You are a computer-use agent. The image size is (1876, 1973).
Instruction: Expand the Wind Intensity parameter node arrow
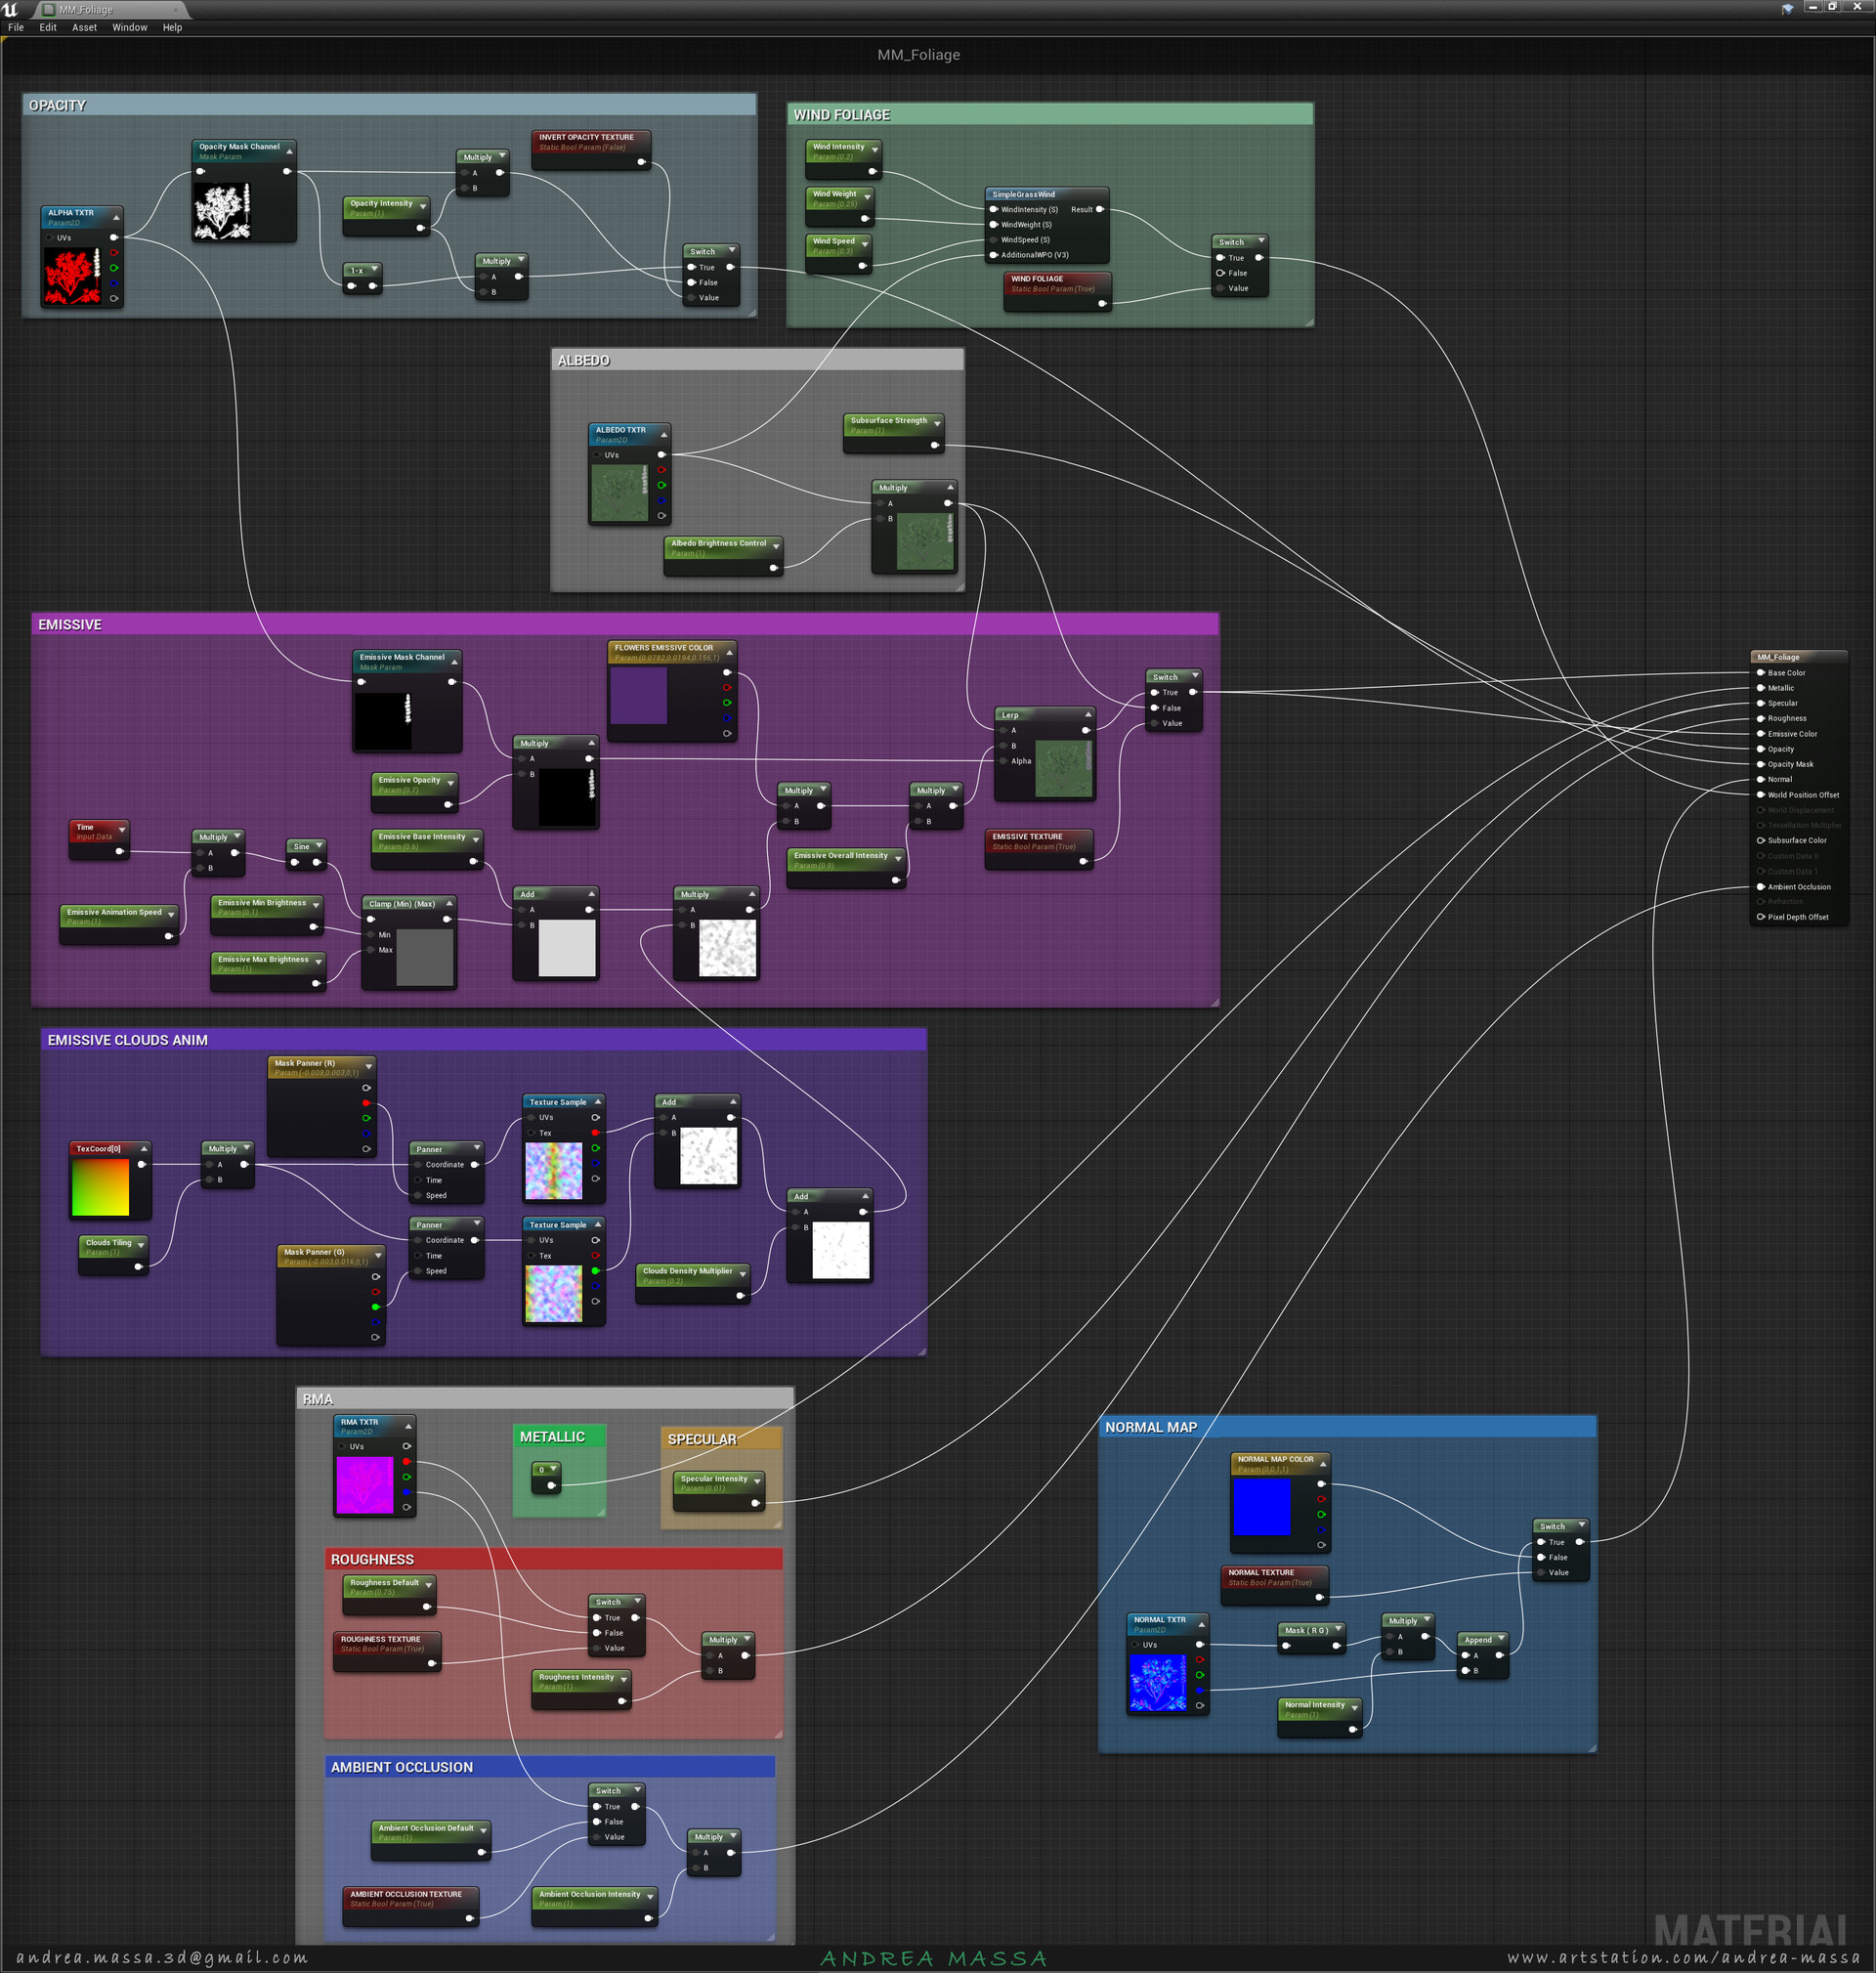tap(875, 150)
